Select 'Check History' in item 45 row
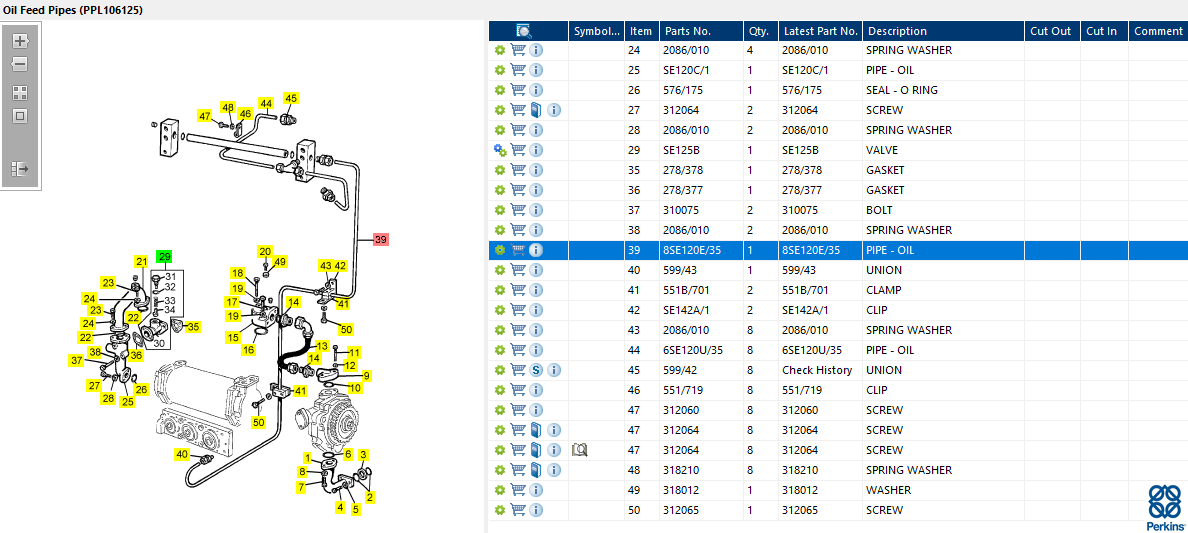 point(817,370)
